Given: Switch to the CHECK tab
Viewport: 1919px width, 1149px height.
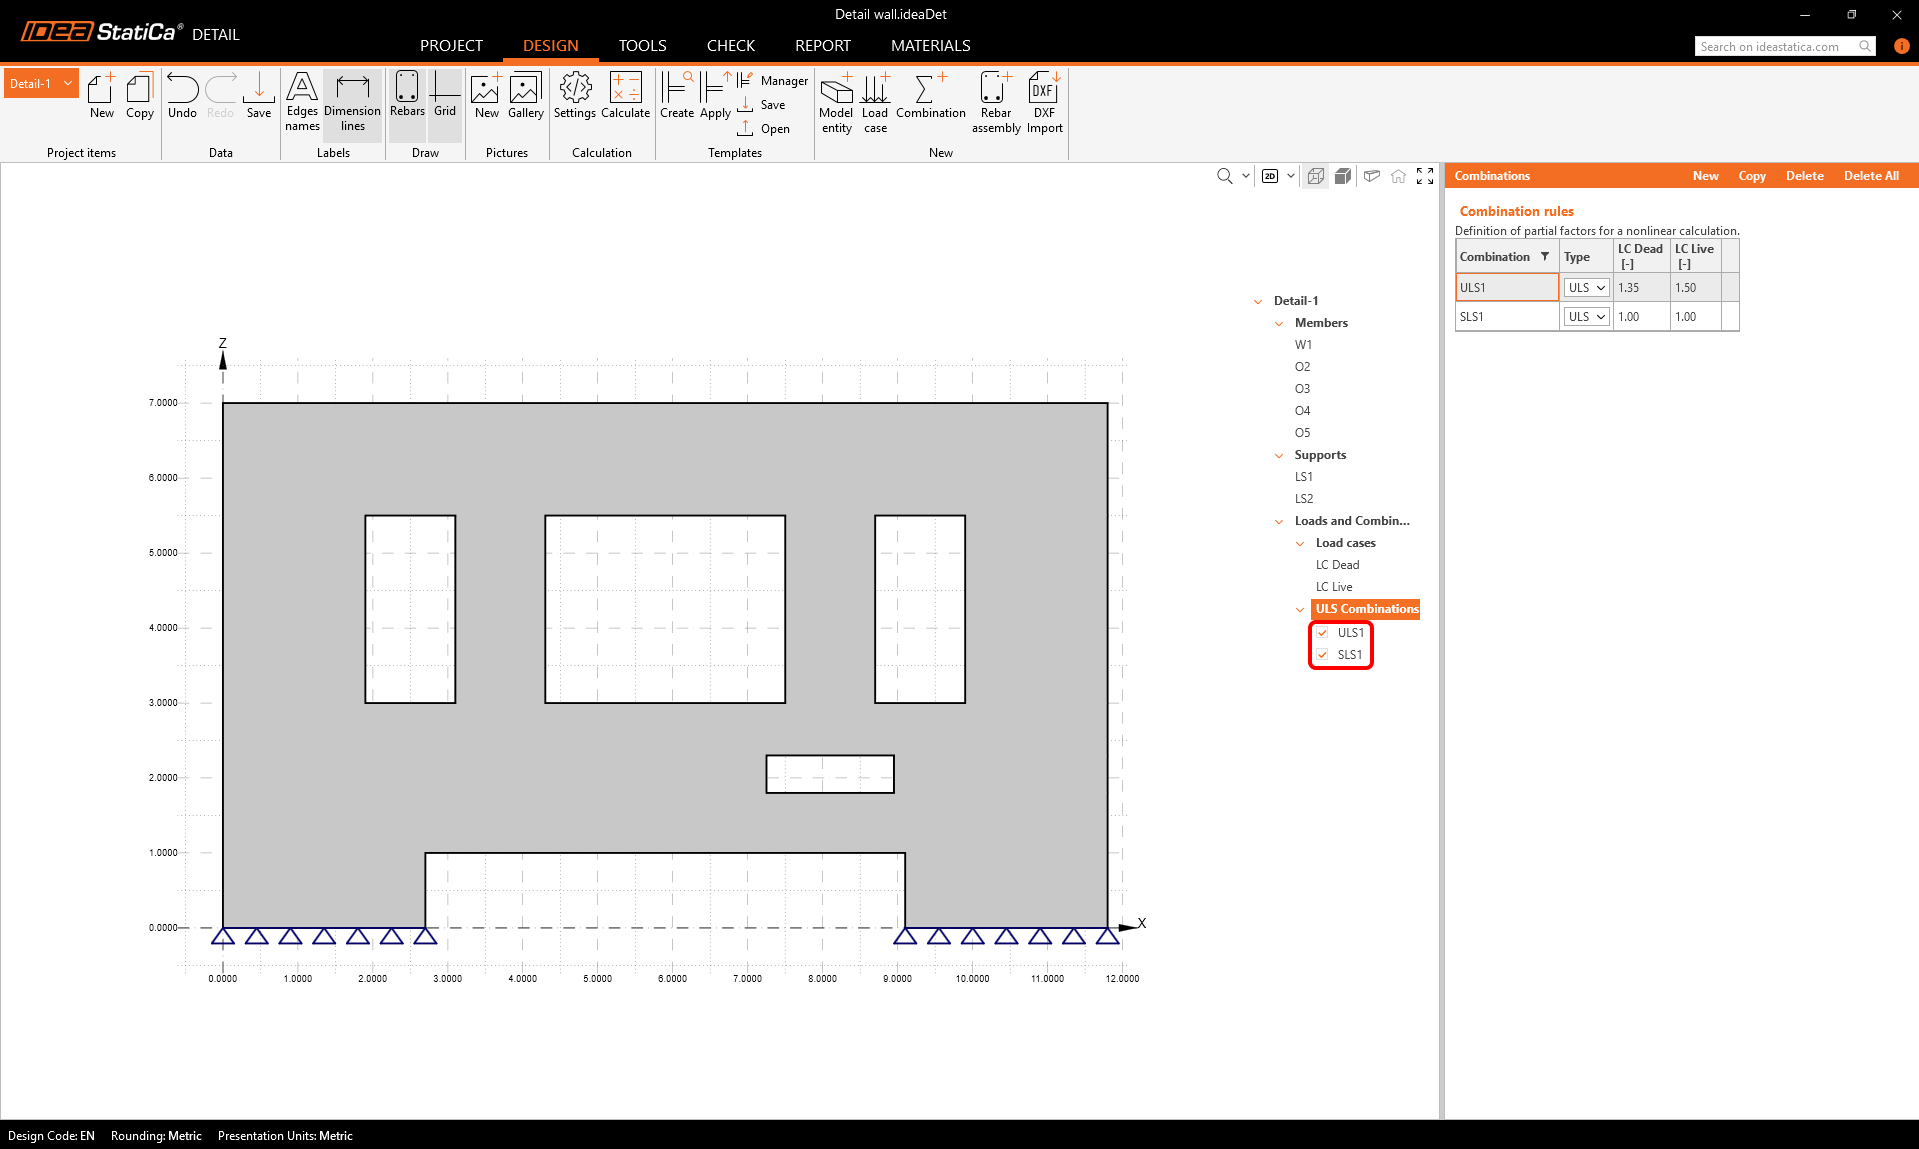Looking at the screenshot, I should [x=730, y=46].
